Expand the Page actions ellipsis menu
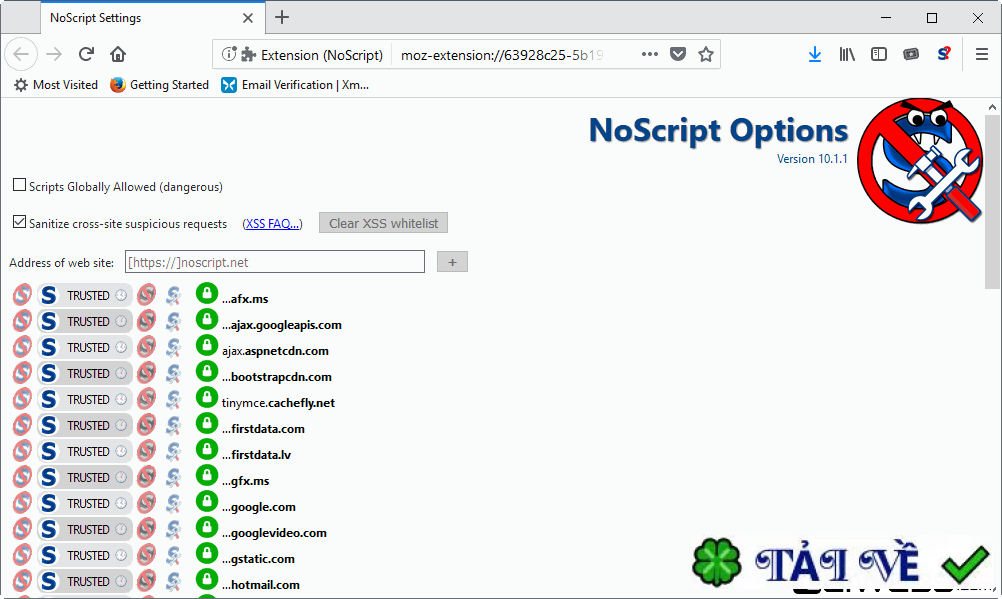 [x=649, y=54]
